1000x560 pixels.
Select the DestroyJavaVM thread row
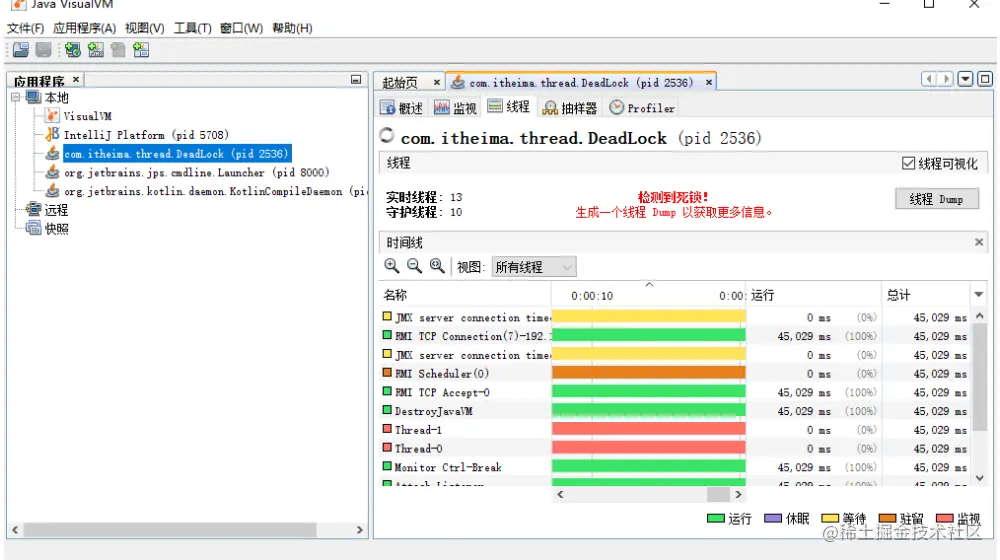tap(675, 411)
